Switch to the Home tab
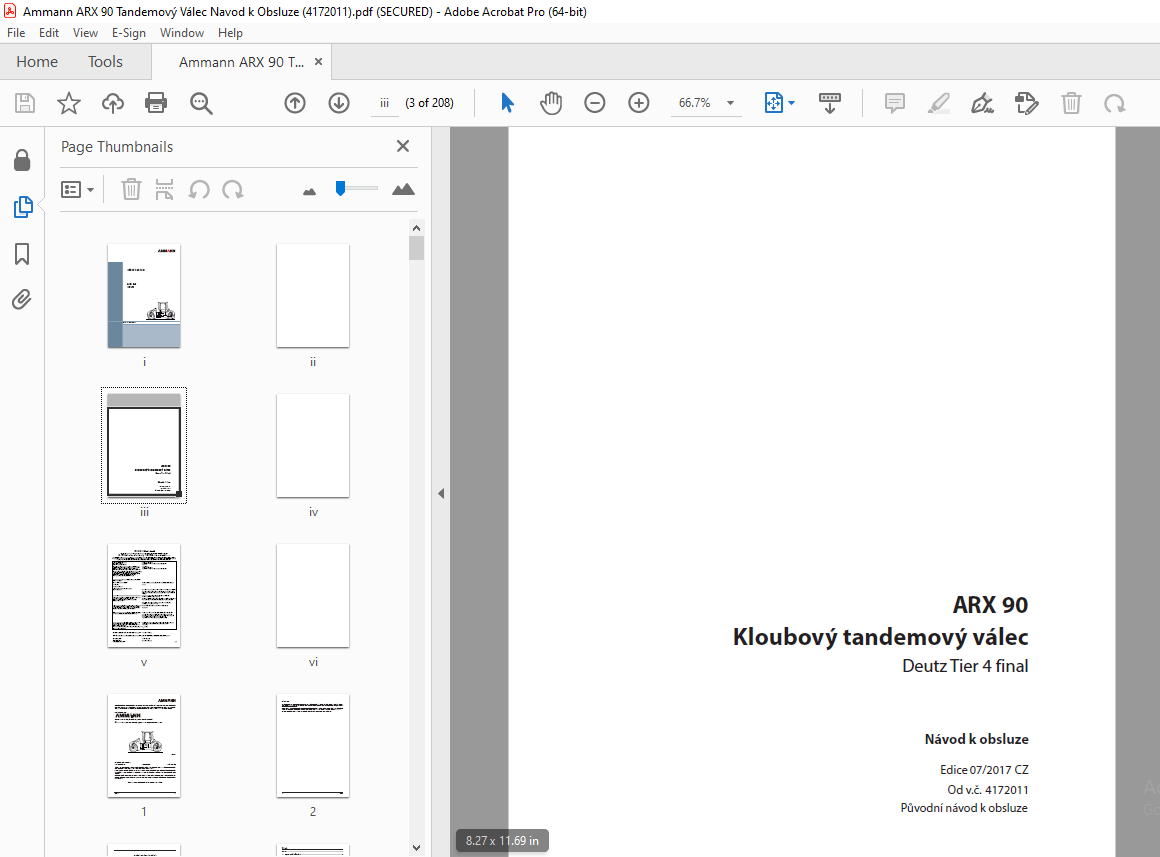Screen dimensions: 1160x857 coord(37,62)
